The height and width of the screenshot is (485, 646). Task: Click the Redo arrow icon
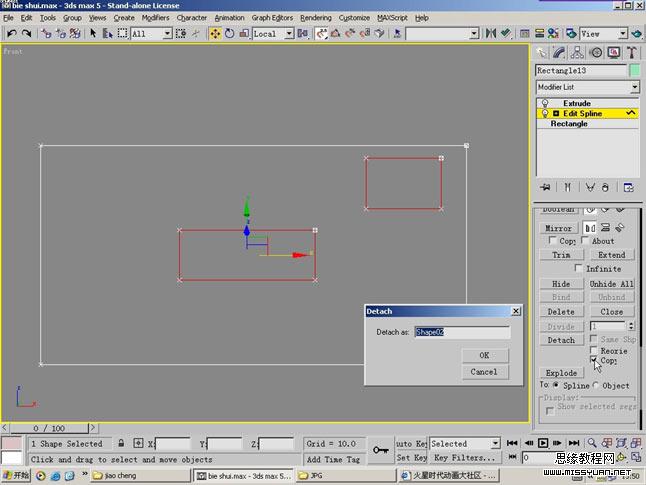coord(27,33)
